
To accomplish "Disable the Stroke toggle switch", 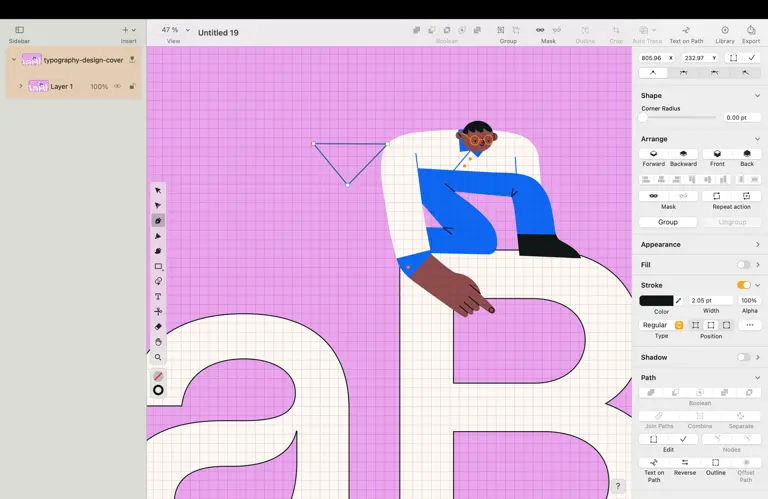I will pos(744,285).
